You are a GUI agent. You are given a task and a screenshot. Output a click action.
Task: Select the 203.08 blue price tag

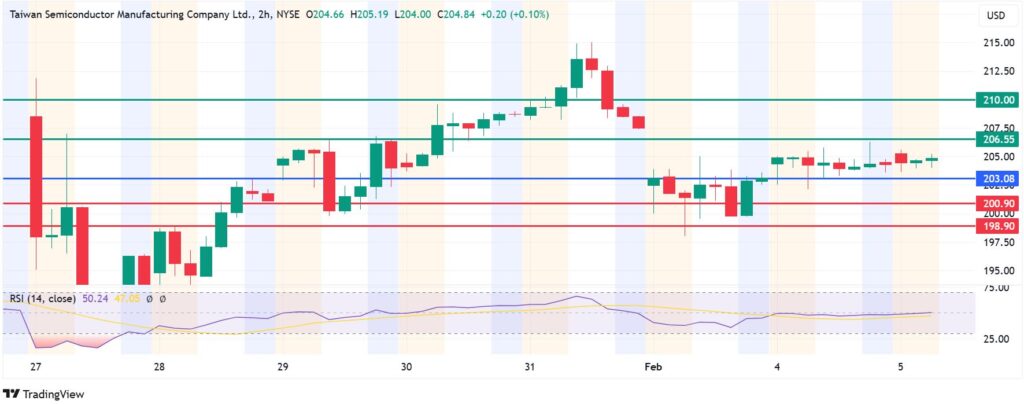(997, 178)
